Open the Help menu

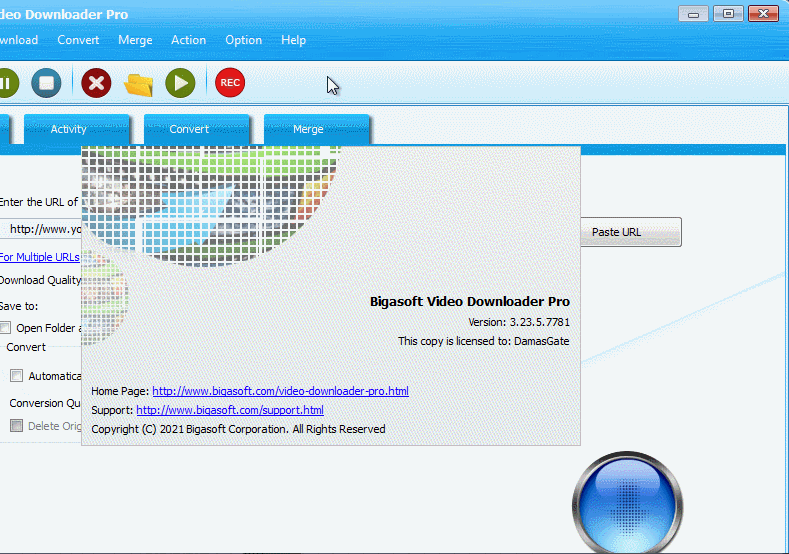click(x=293, y=40)
